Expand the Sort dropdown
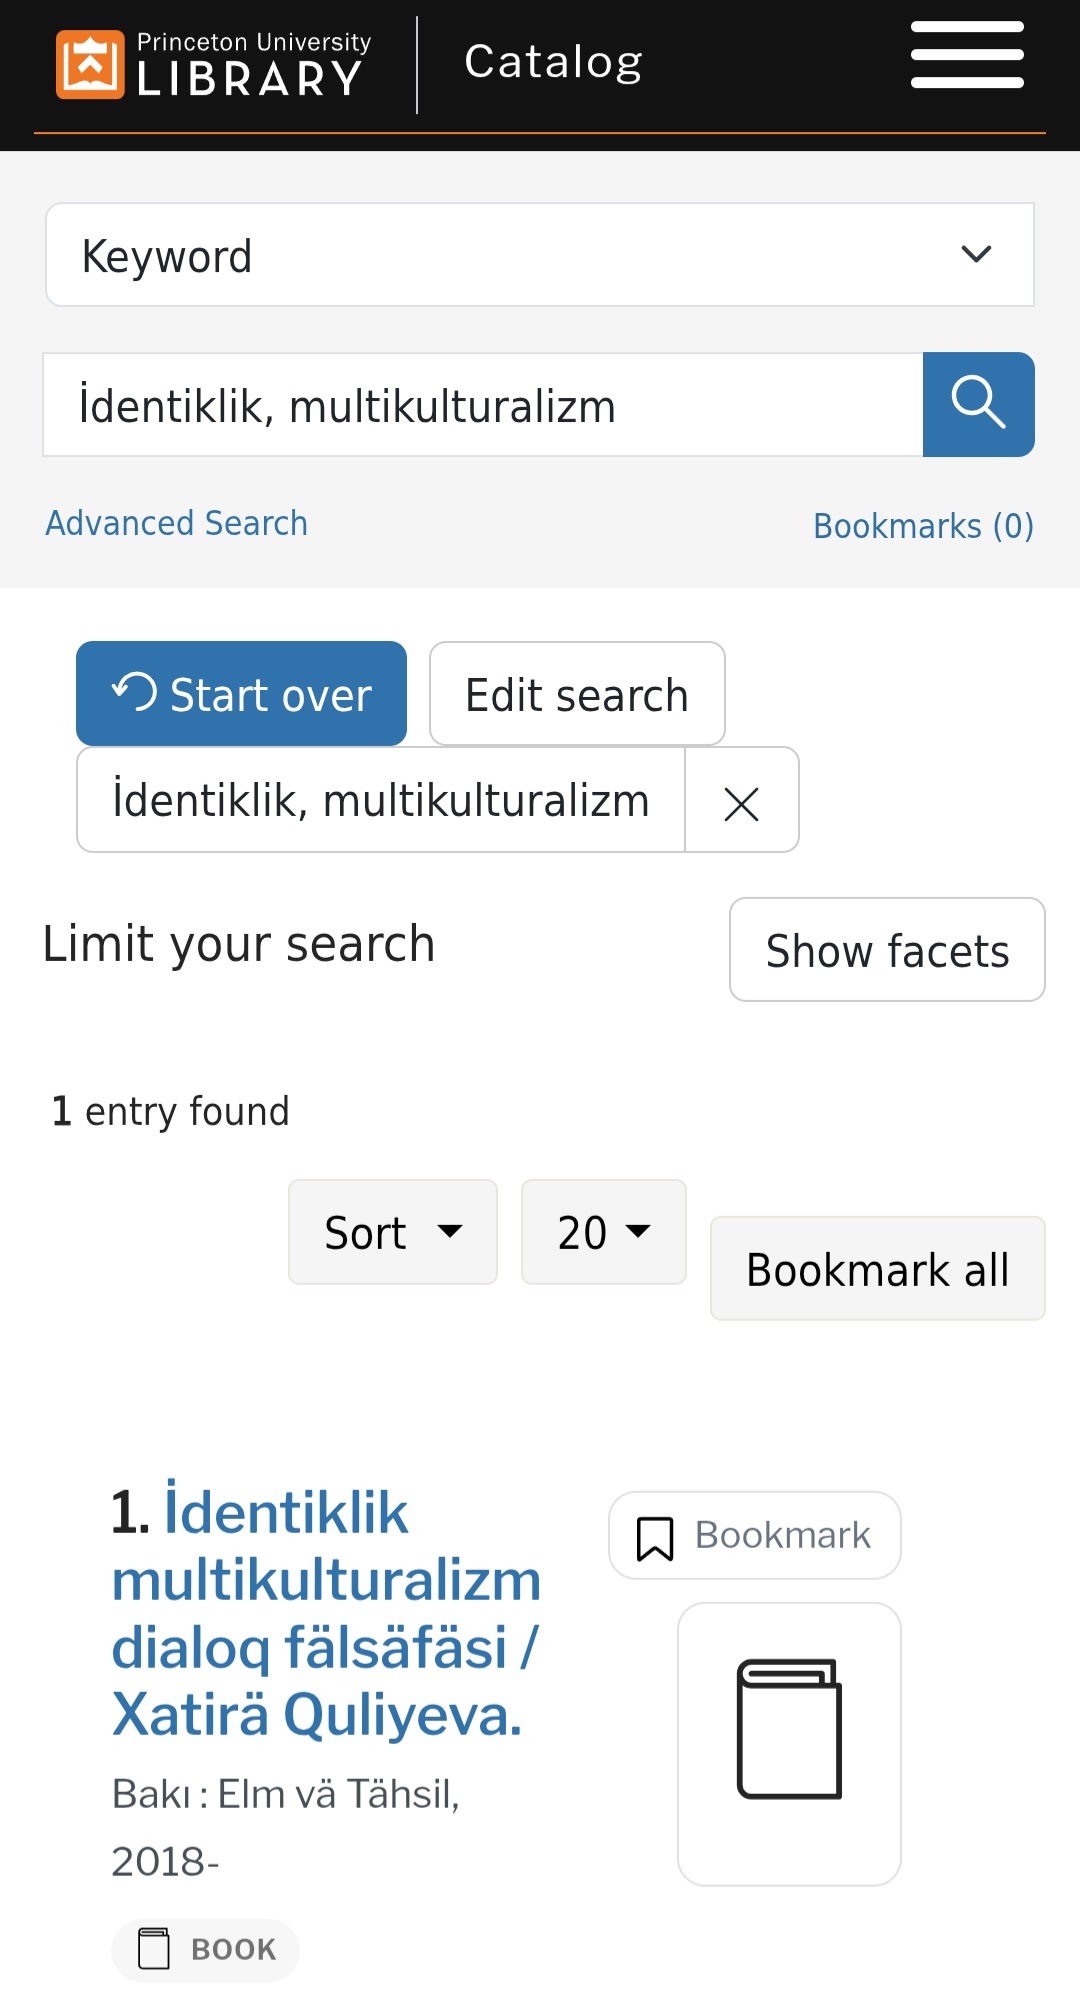This screenshot has width=1080, height=2005. coord(393,1232)
